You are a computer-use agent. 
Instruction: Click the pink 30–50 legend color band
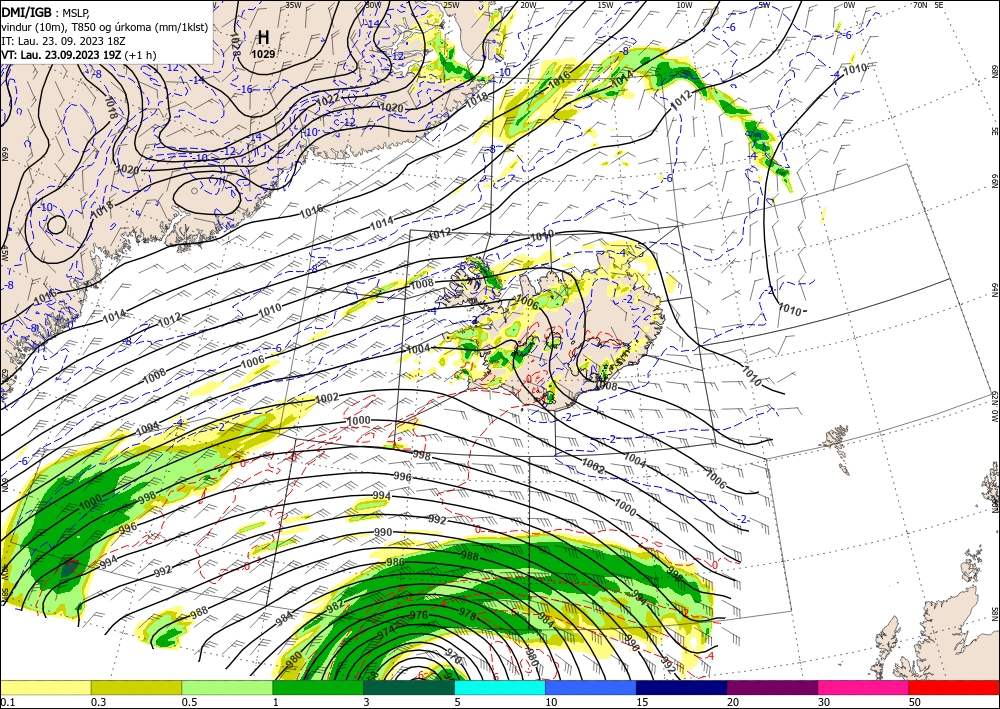click(x=864, y=687)
